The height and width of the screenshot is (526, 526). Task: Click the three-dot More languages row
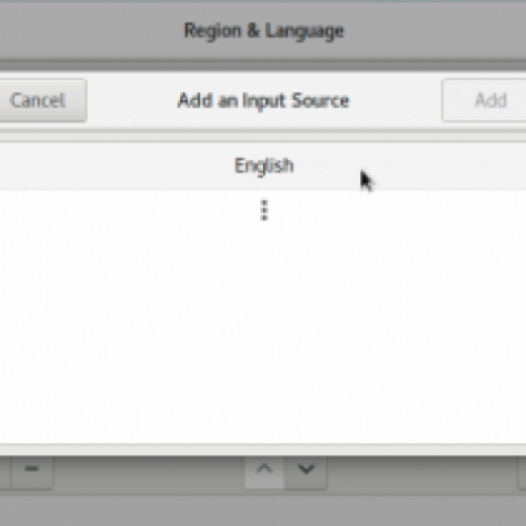pos(263,210)
